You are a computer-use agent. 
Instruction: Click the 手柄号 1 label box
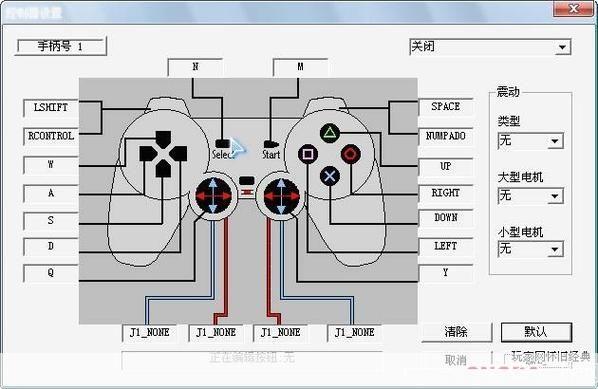pyautogui.click(x=60, y=47)
